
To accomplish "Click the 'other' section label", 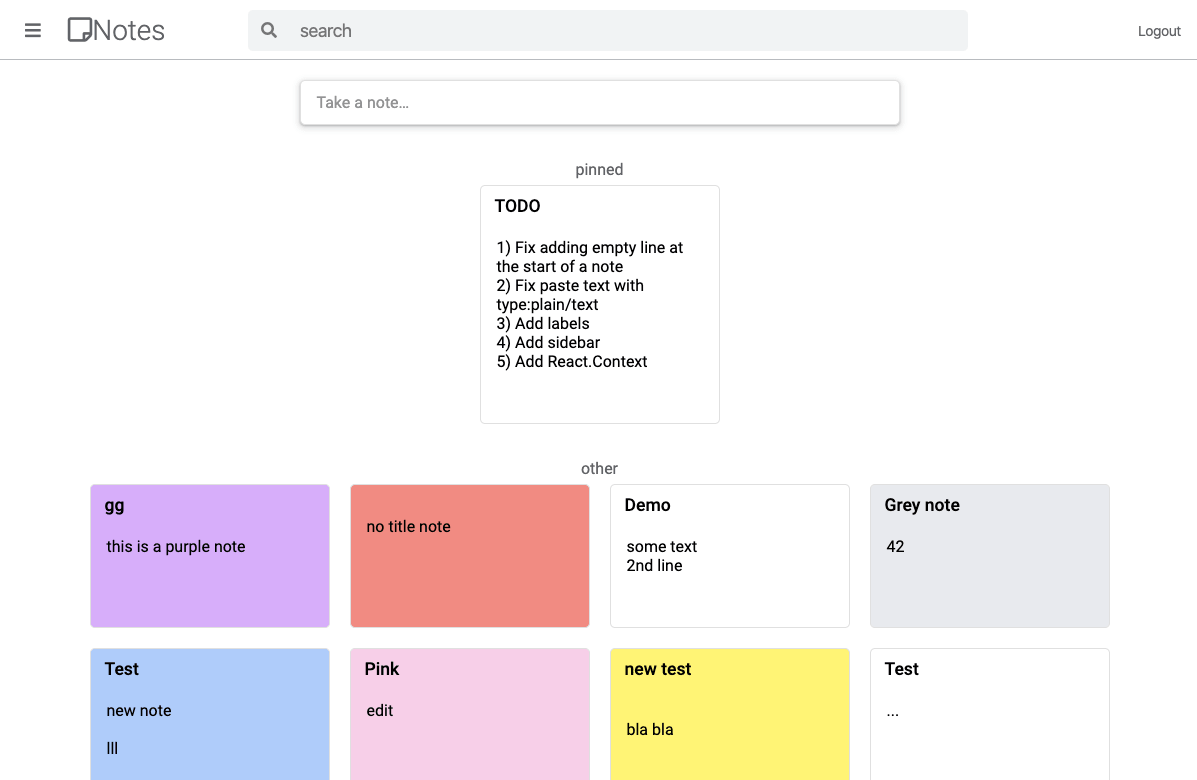I will 599,468.
